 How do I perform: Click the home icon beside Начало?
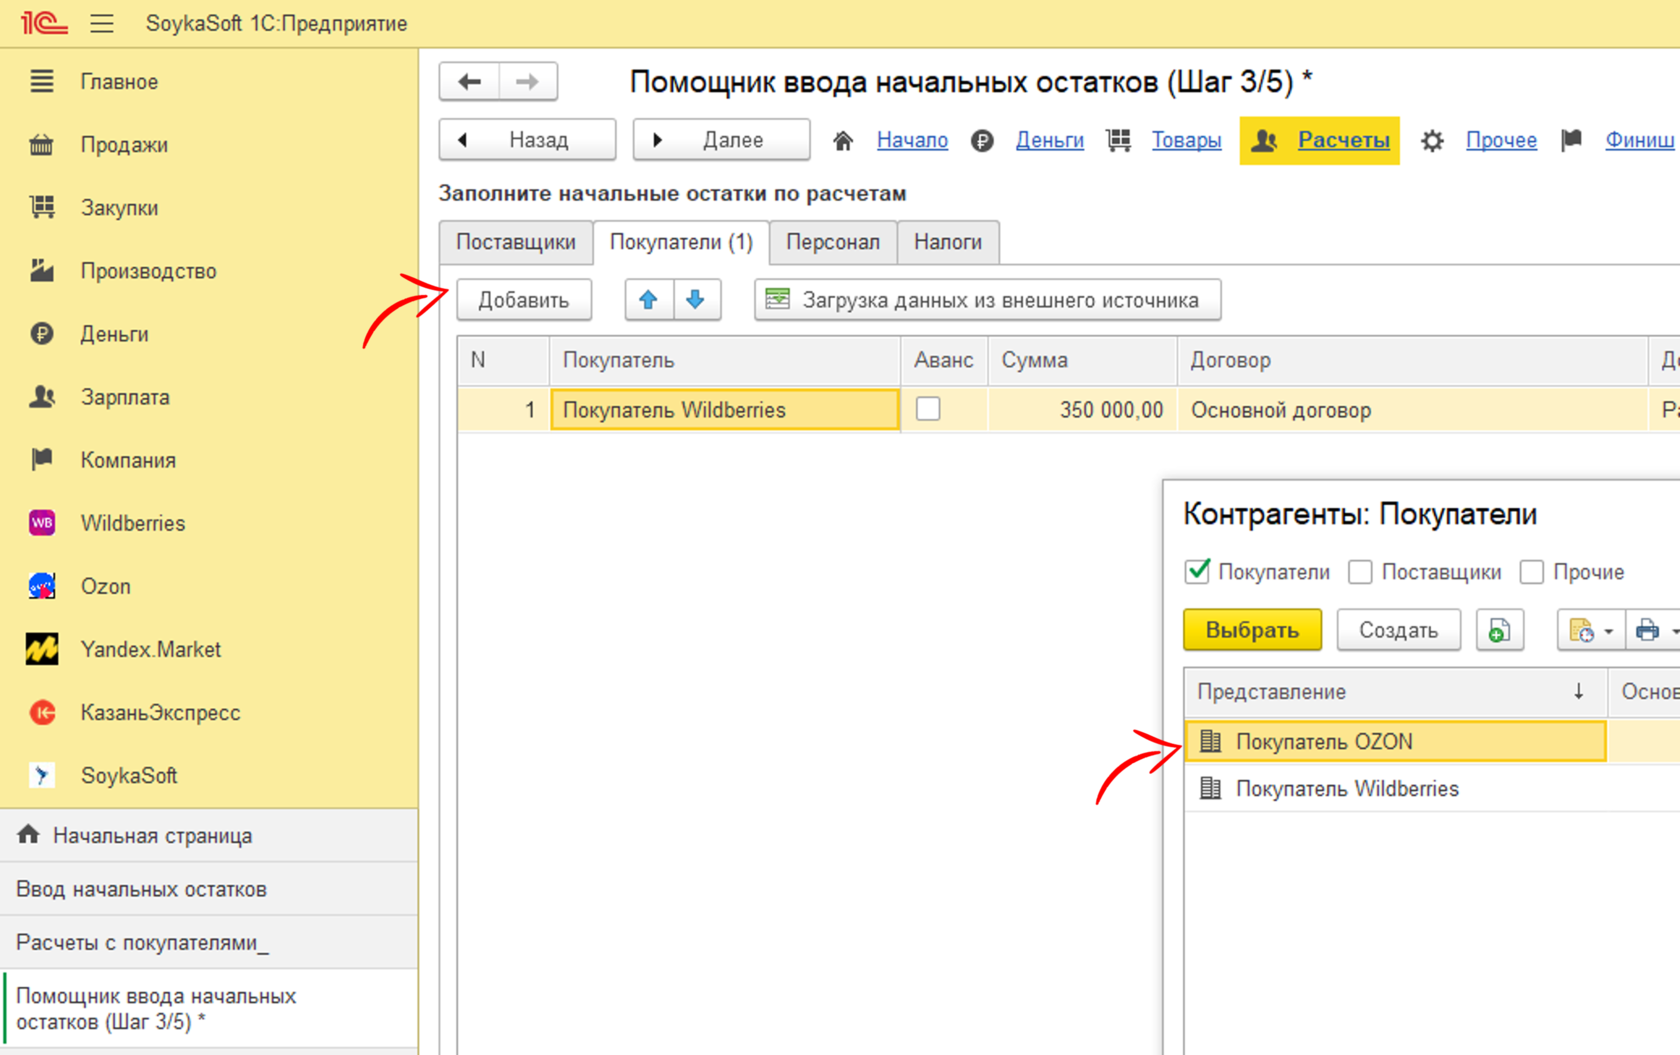[843, 141]
